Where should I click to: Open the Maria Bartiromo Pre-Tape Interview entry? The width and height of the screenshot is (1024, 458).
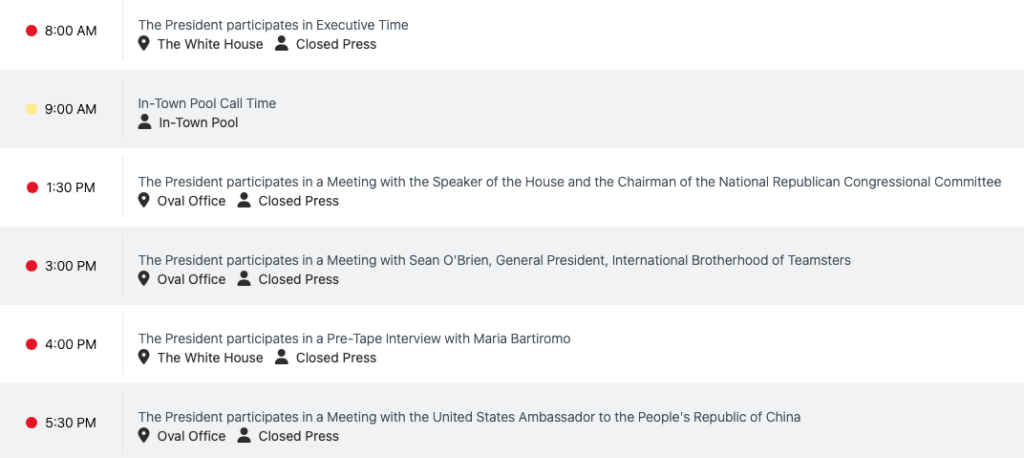pos(354,339)
